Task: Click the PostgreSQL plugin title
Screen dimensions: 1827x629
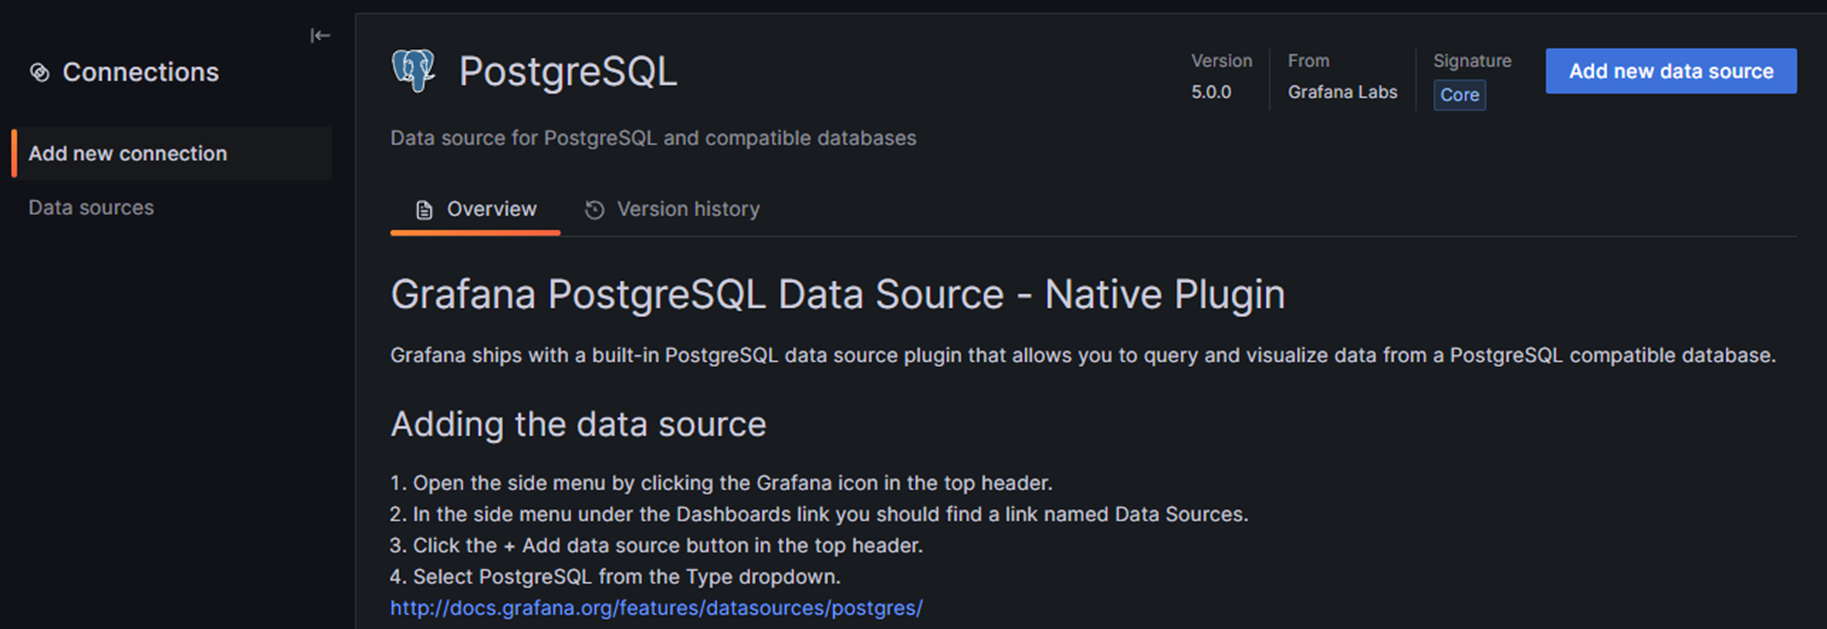Action: [x=567, y=71]
